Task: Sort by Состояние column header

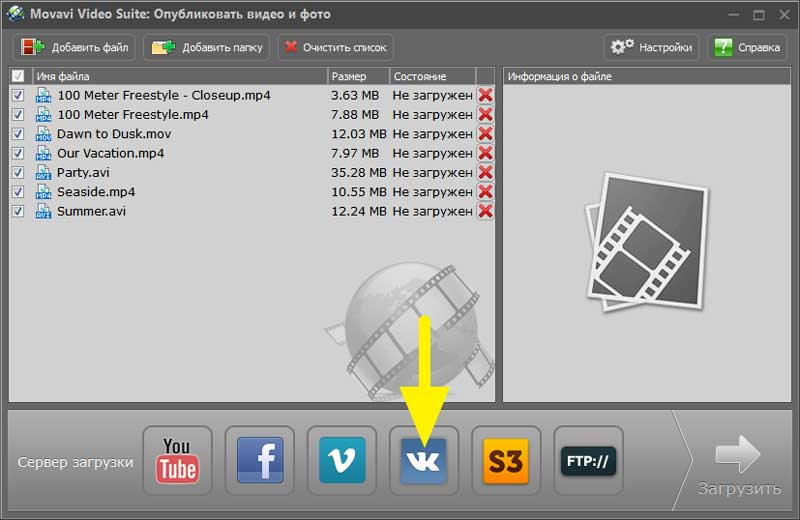Action: pos(433,76)
